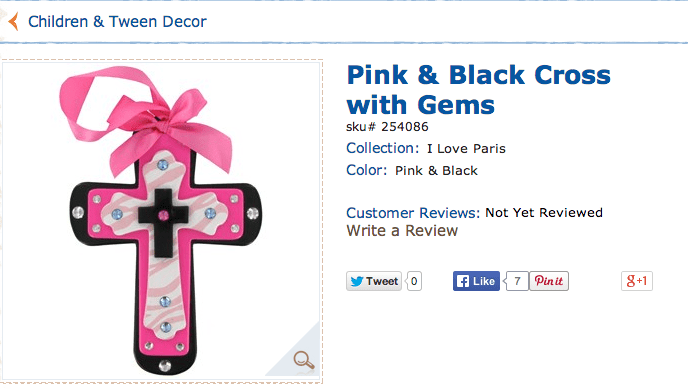Click the Tweet button label
The width and height of the screenshot is (688, 389).
coord(382,281)
